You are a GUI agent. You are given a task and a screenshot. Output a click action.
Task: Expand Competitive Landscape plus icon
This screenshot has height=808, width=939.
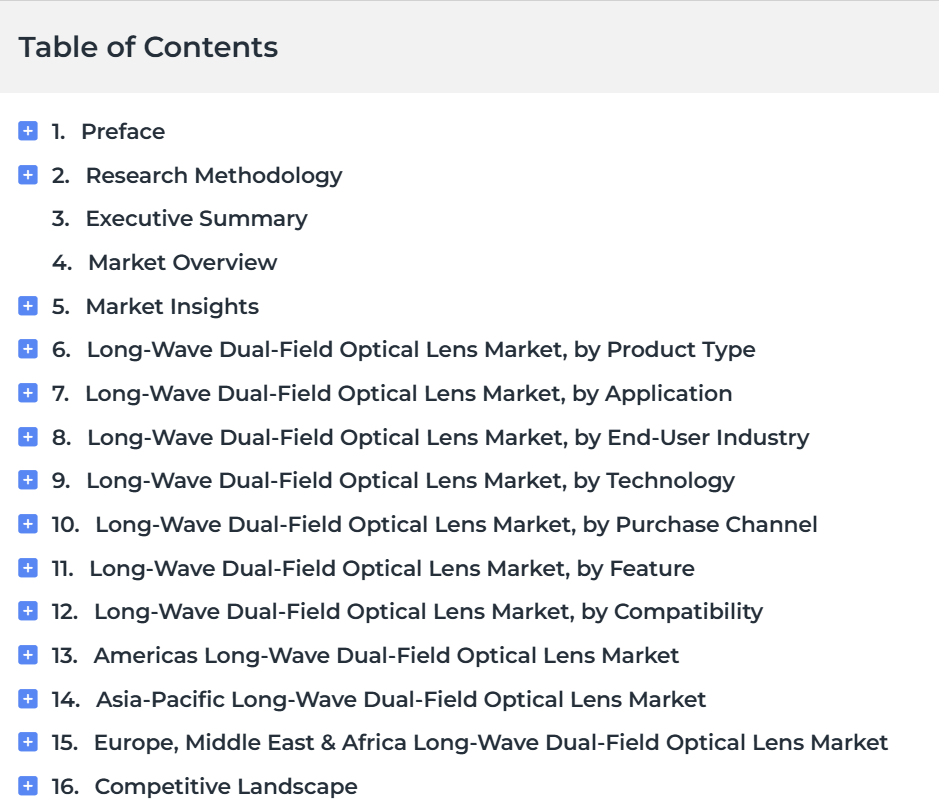point(28,786)
